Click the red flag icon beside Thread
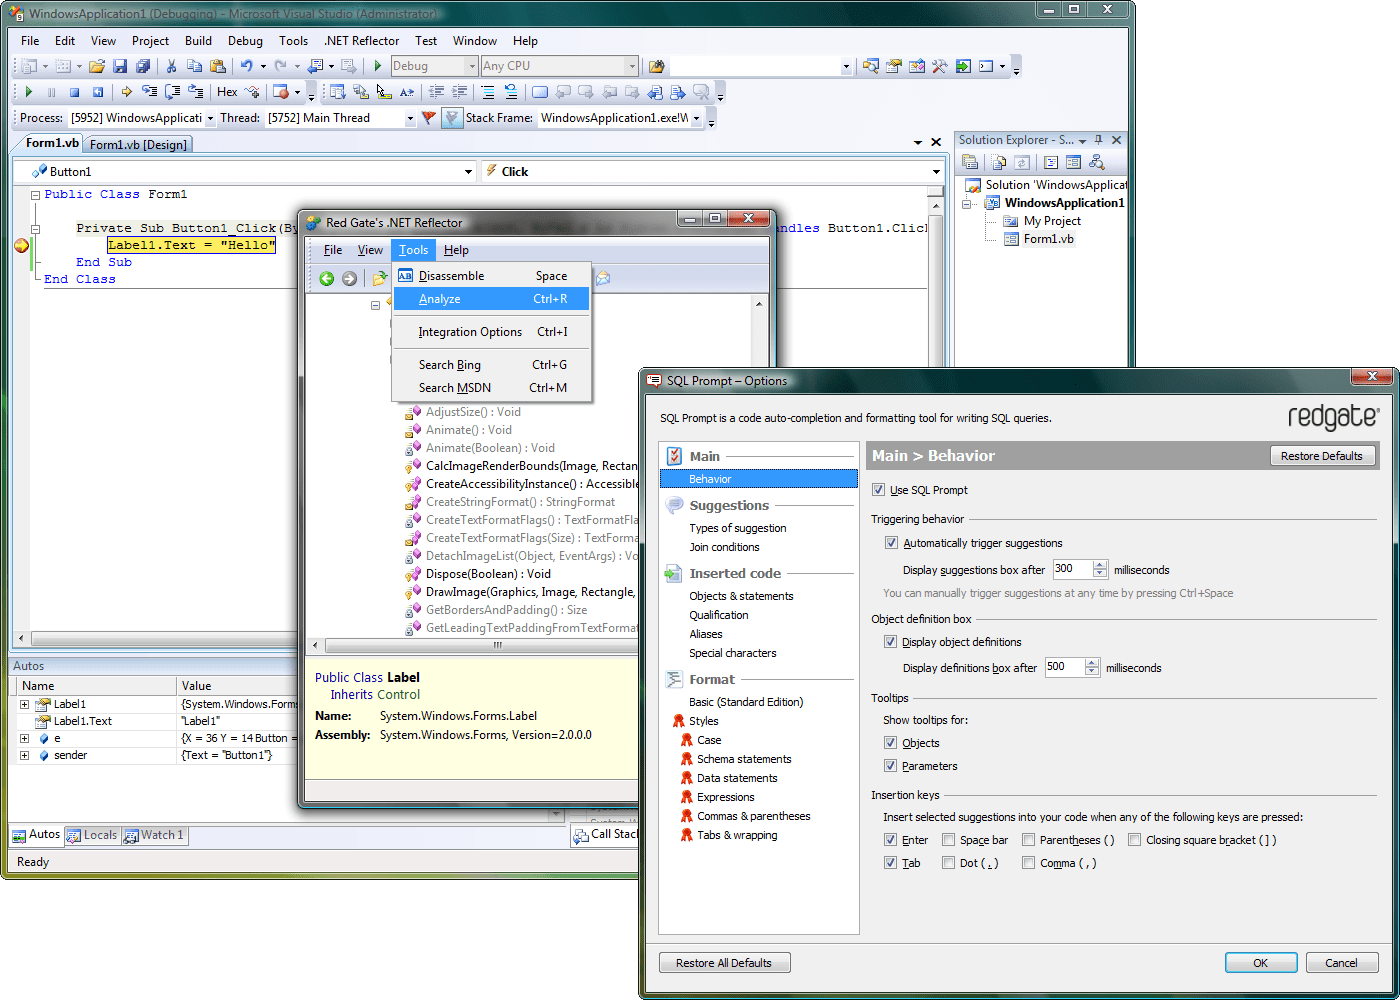 [x=429, y=118]
